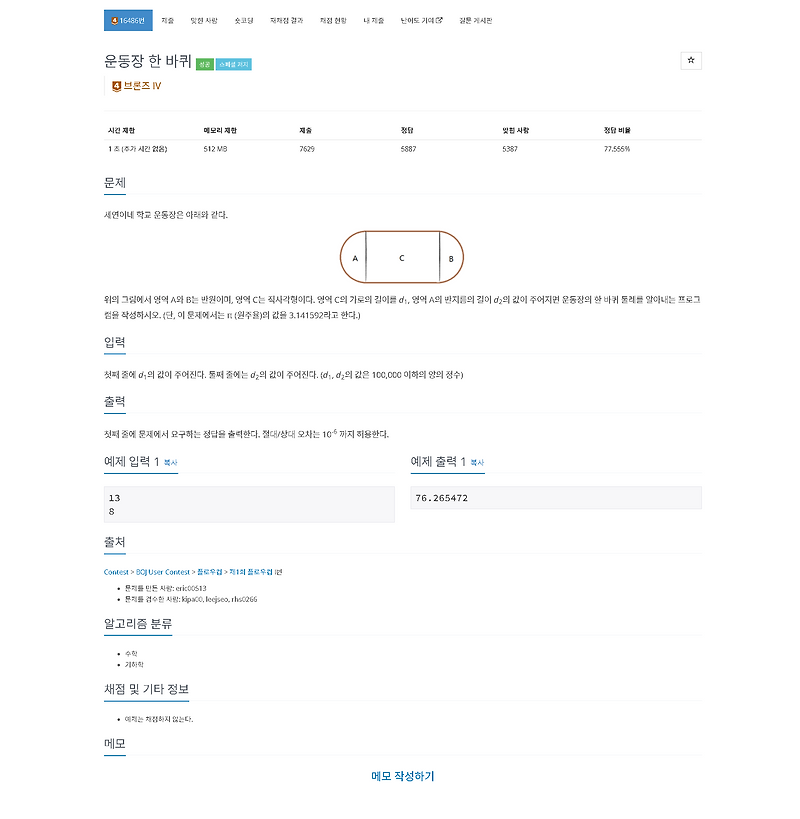Open the 채점 현황 tab

click(333, 20)
